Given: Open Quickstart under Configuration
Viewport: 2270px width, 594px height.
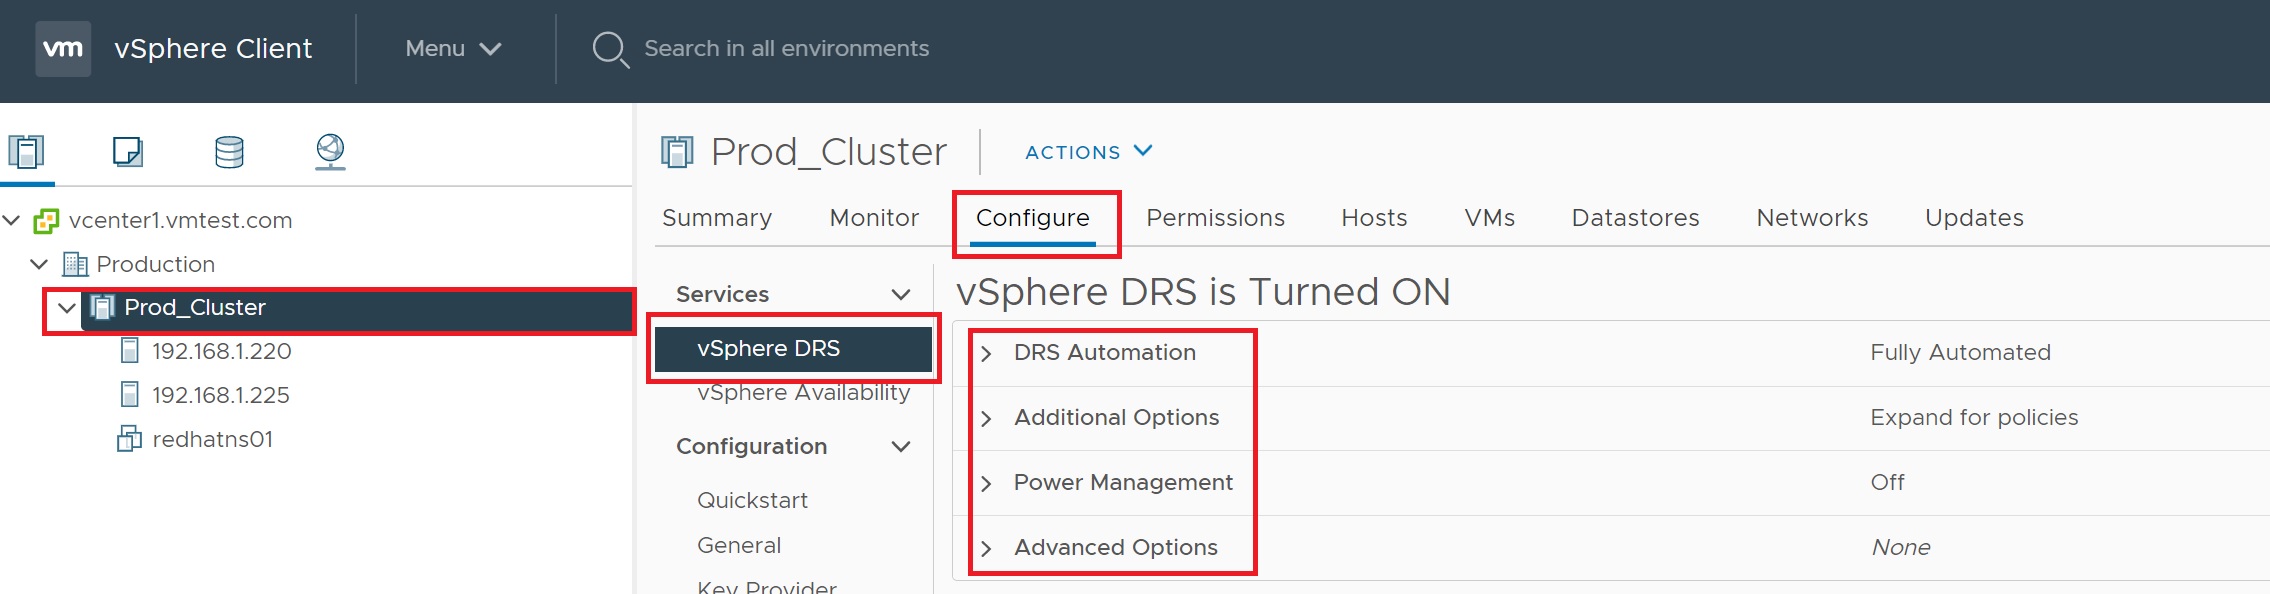Looking at the screenshot, I should click(x=752, y=500).
